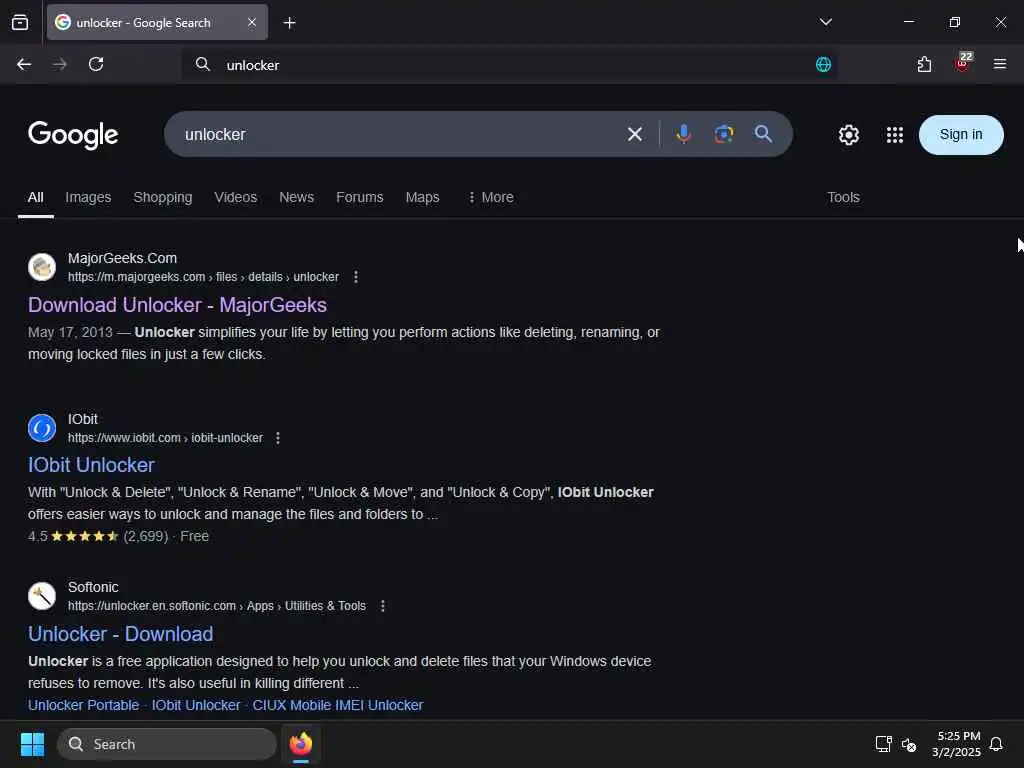Search by image with Google Lens

coord(723,135)
